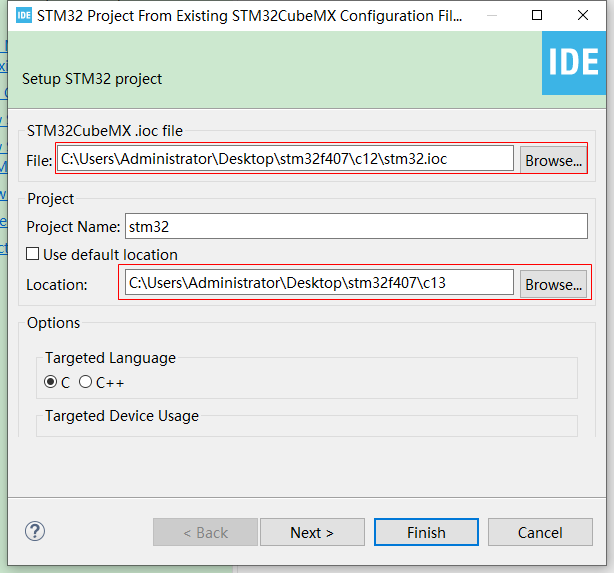The height and width of the screenshot is (573, 614).
Task: Browse for the .ioc file
Action: click(553, 160)
